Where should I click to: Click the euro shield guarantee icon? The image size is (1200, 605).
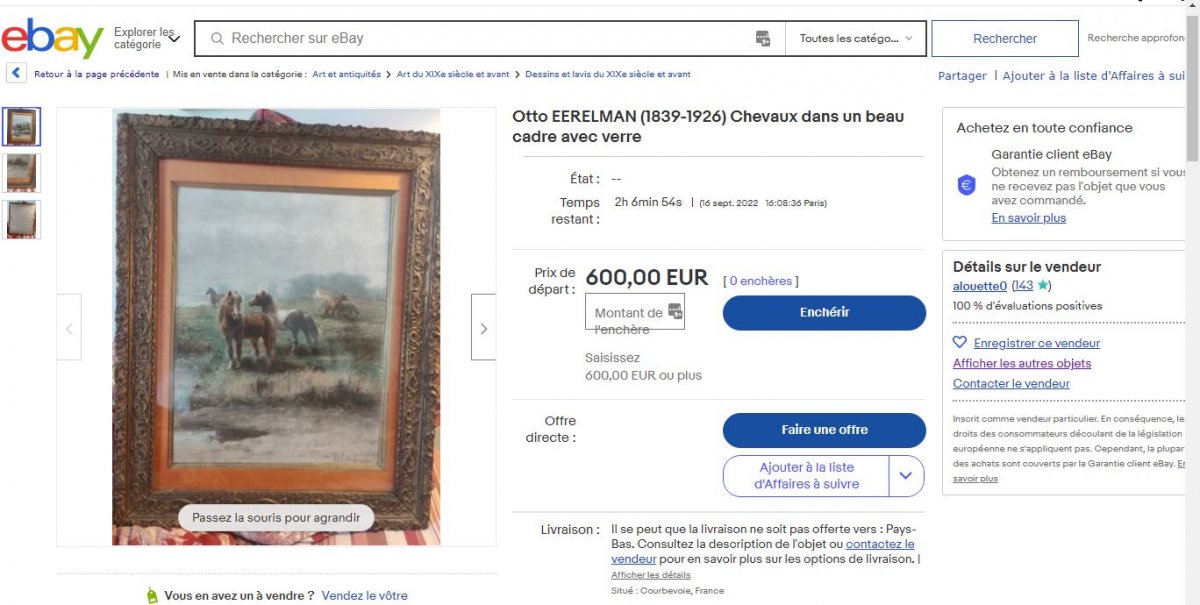pyautogui.click(x=966, y=185)
